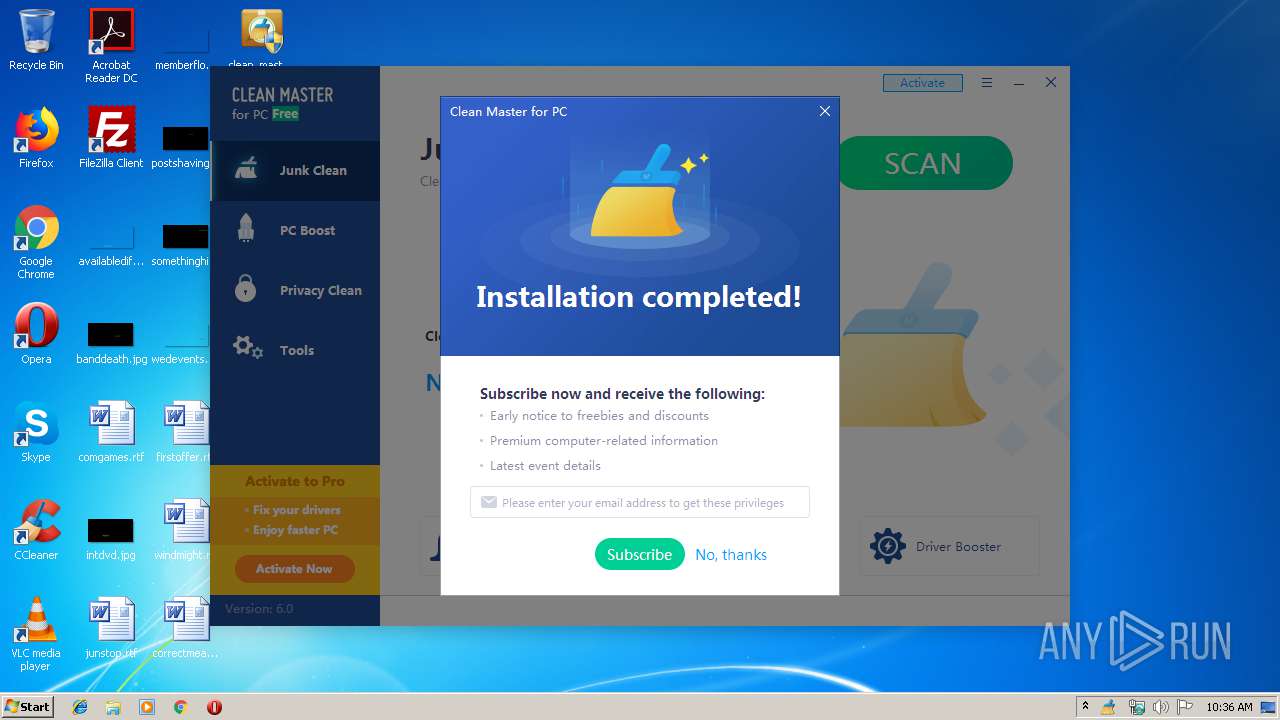The image size is (1280, 720).
Task: Click Chrome icon in the taskbar
Action: tap(181, 707)
